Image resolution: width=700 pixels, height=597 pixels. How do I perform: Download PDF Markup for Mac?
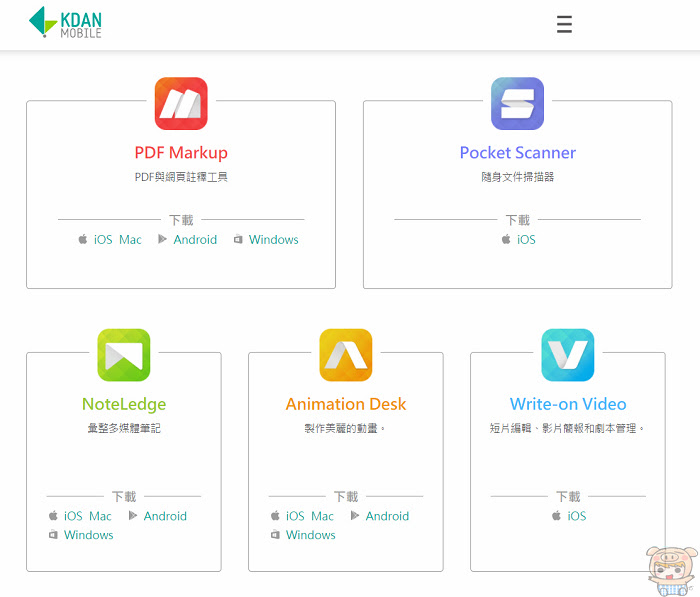coord(130,240)
